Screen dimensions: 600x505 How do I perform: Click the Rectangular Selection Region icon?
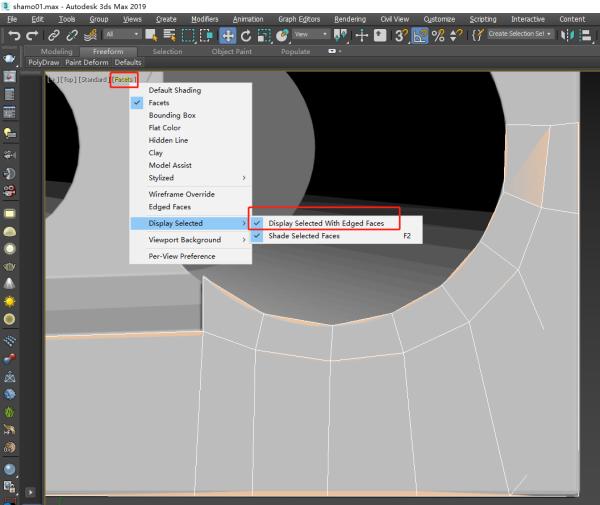tap(188, 35)
